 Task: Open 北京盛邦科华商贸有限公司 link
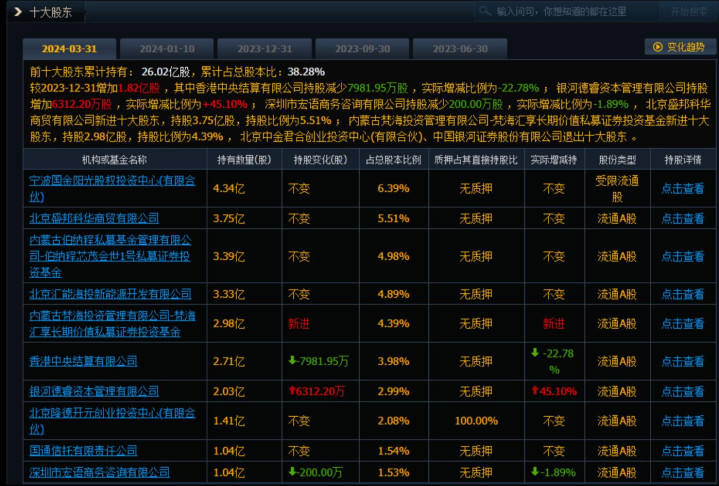(94, 218)
